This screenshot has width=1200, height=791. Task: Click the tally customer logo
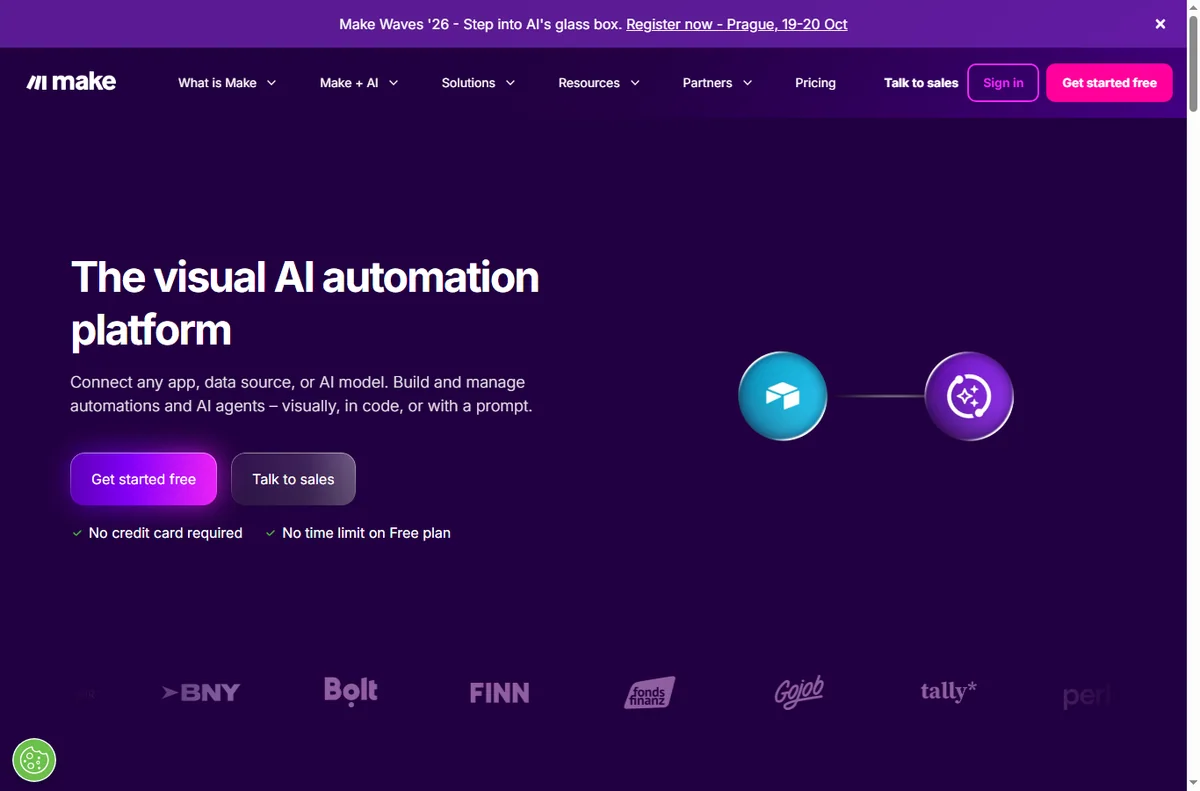point(948,691)
